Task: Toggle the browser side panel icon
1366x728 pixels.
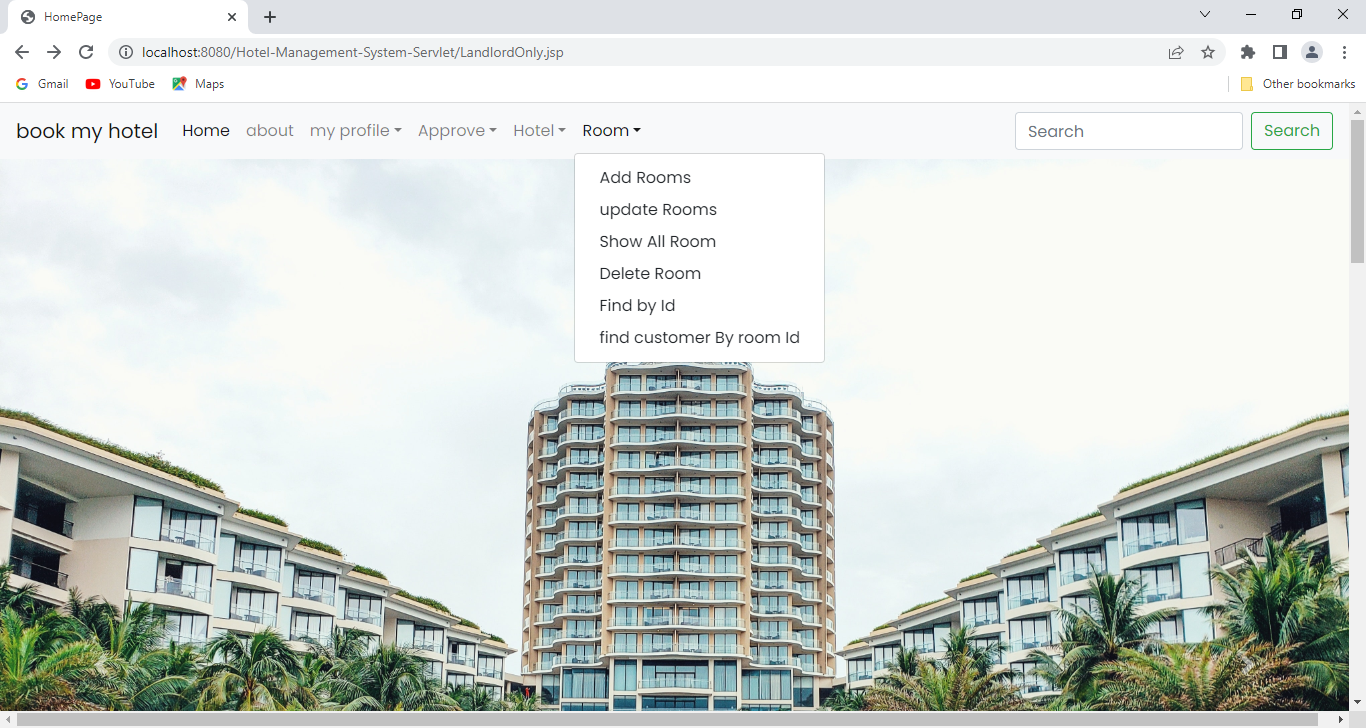Action: (1279, 52)
